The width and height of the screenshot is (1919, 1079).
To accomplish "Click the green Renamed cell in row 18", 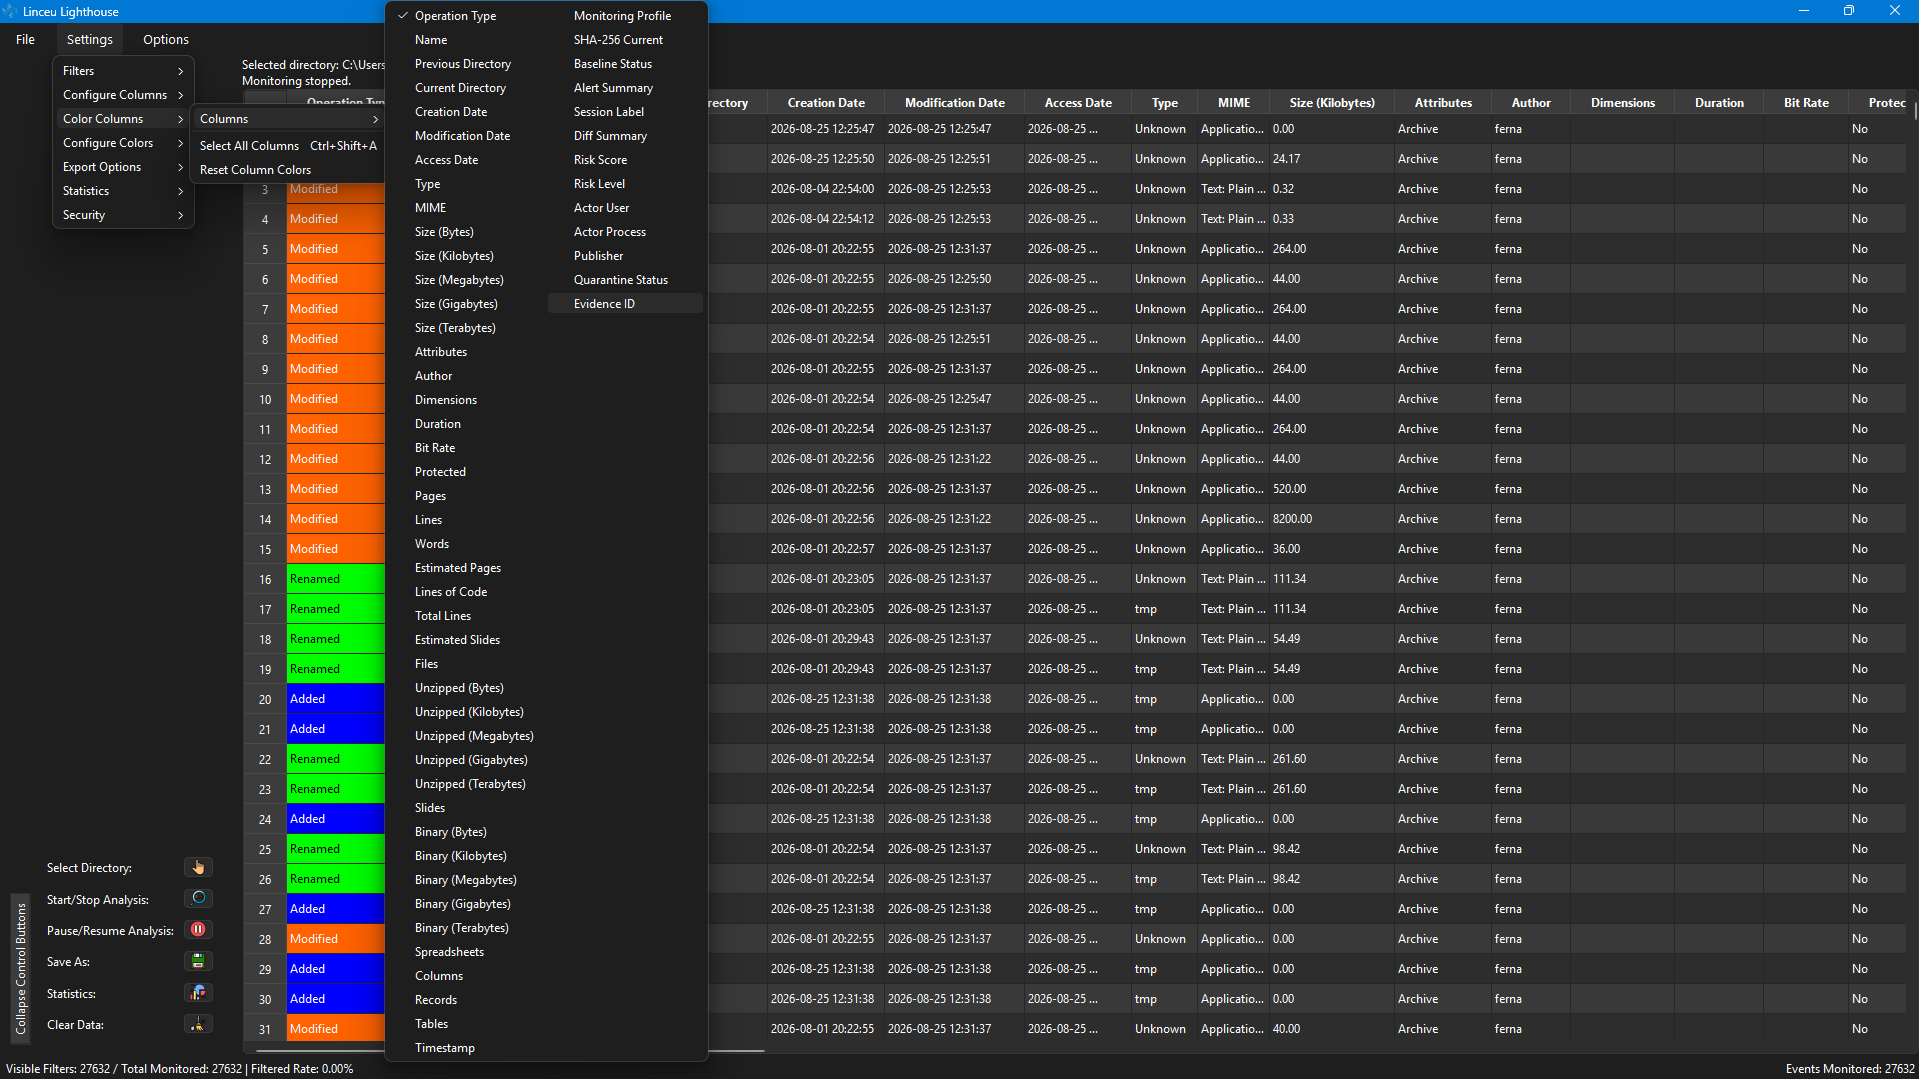I will point(335,639).
